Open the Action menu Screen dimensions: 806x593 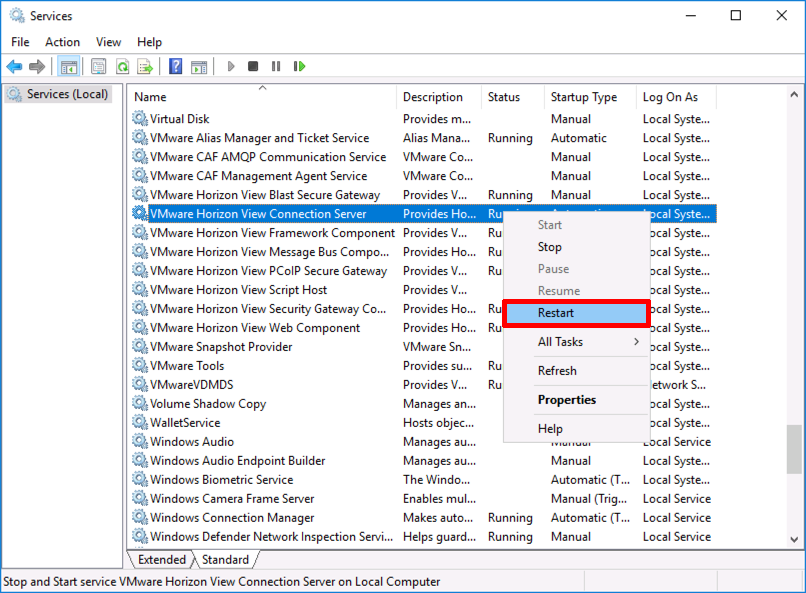63,42
